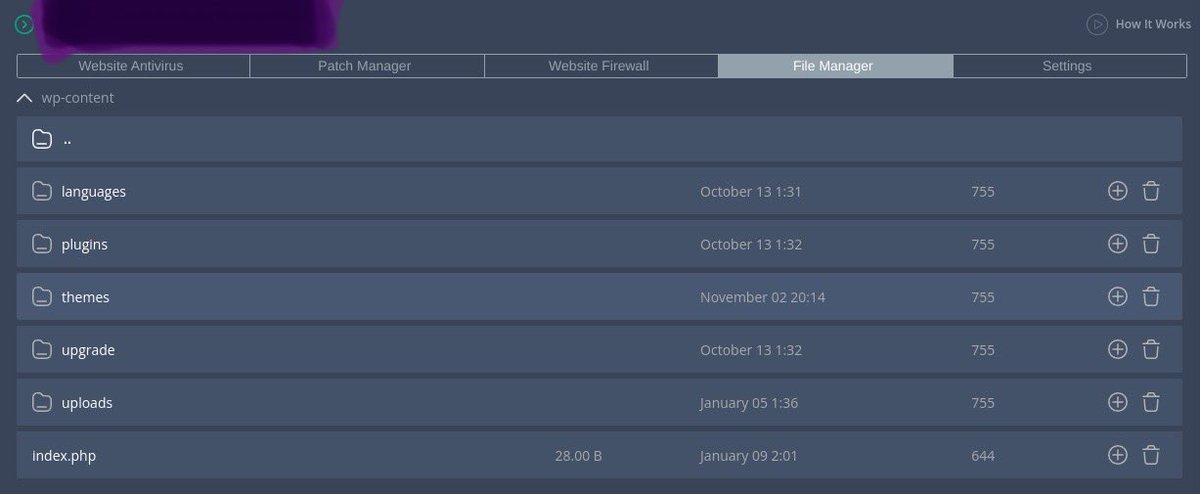1200x494 pixels.
Task: Click the 755 permission of themes folder
Action: point(983,297)
